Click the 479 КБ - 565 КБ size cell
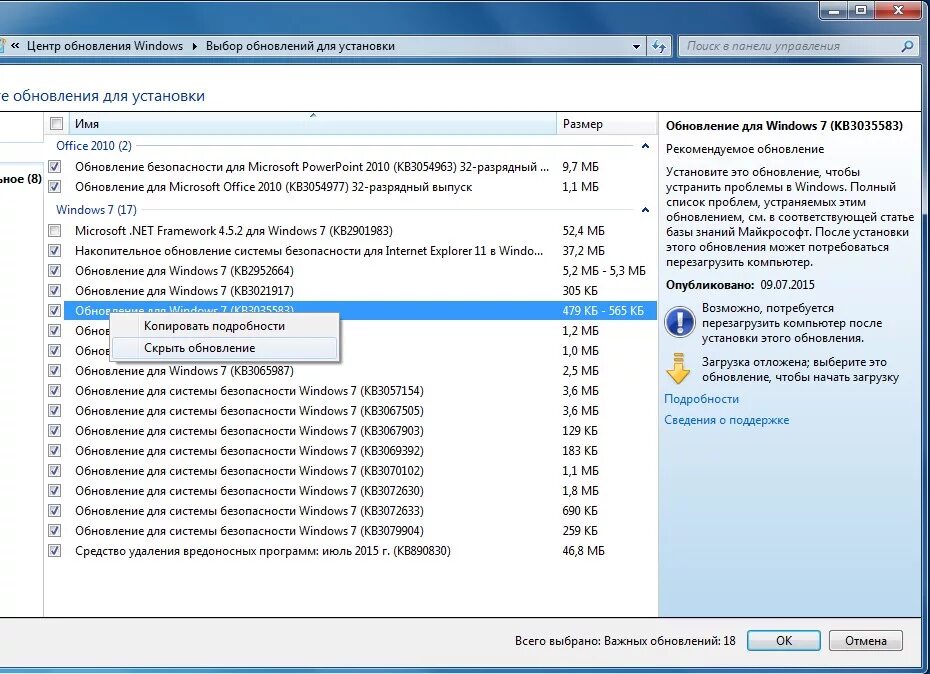Screen dimensions: 930x674 pos(603,310)
